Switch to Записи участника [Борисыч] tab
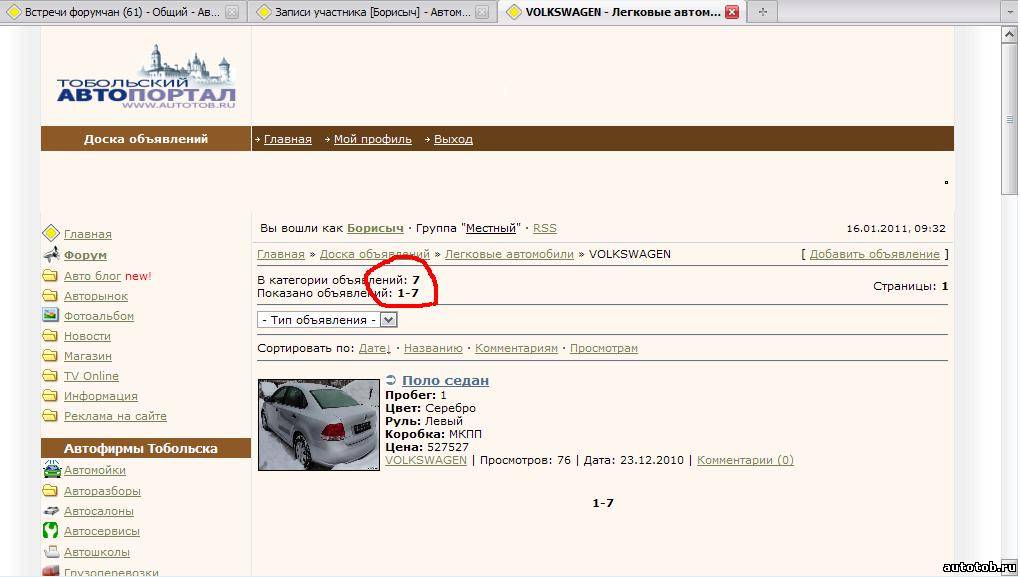This screenshot has height=577, width=1021. coord(372,12)
